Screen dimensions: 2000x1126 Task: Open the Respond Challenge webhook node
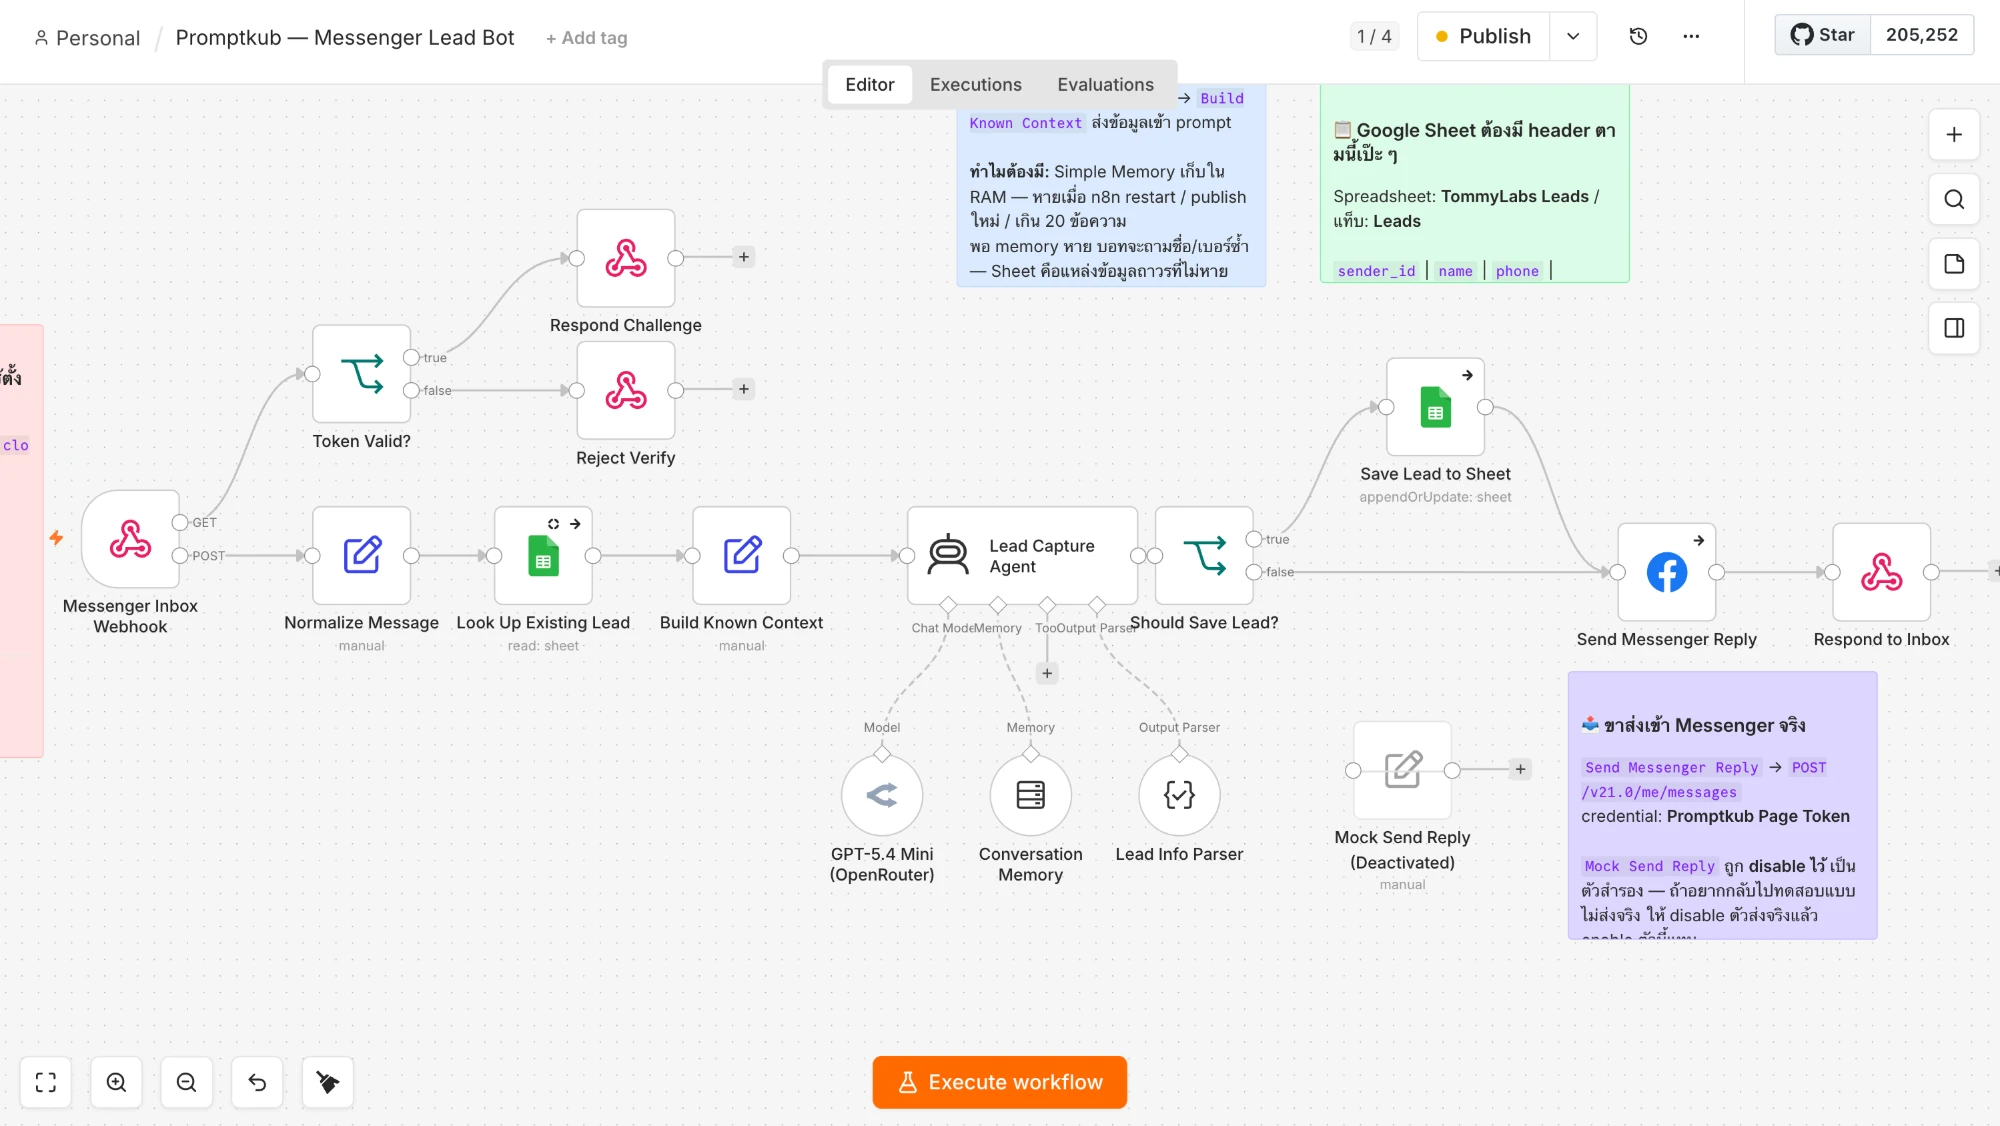tap(626, 258)
